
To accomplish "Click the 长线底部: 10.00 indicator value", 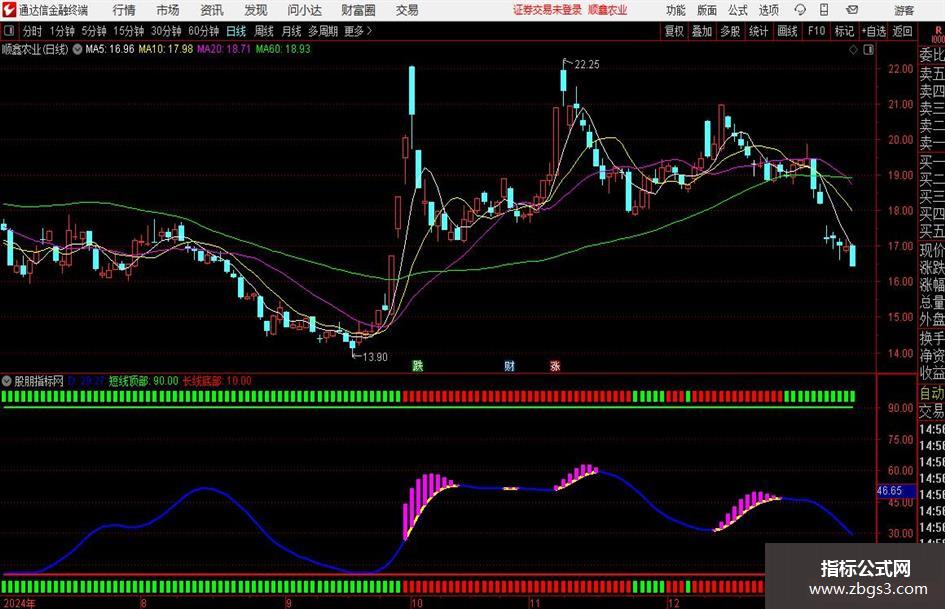I will [x=217, y=381].
